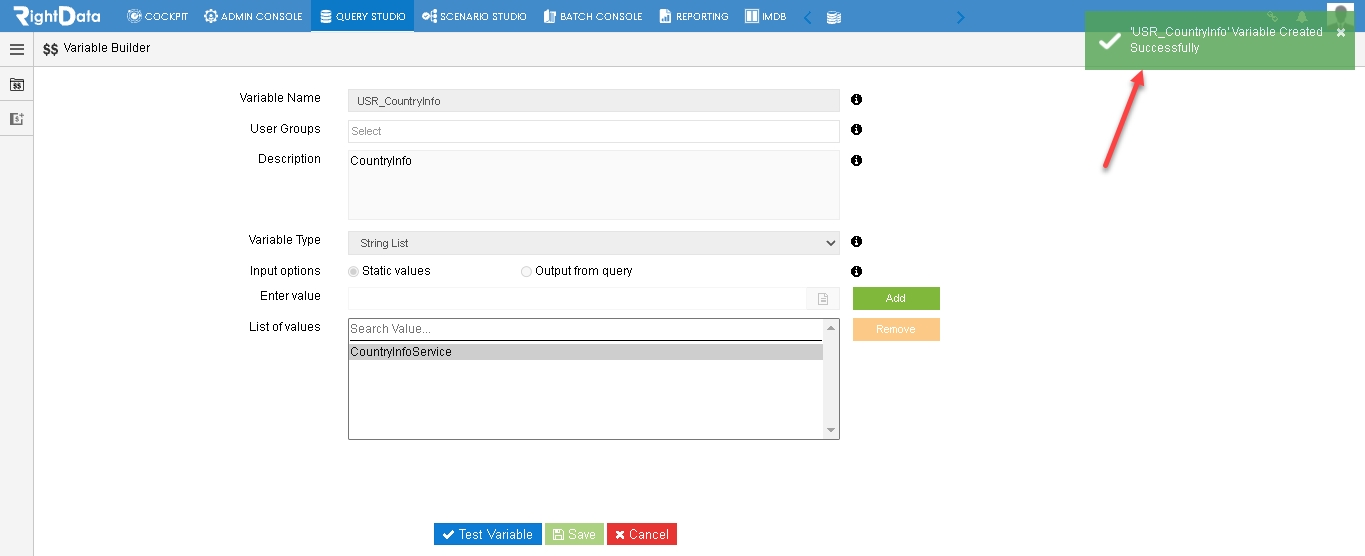Click the success notification checkmark icon
The width and height of the screenshot is (1365, 556).
(1109, 41)
